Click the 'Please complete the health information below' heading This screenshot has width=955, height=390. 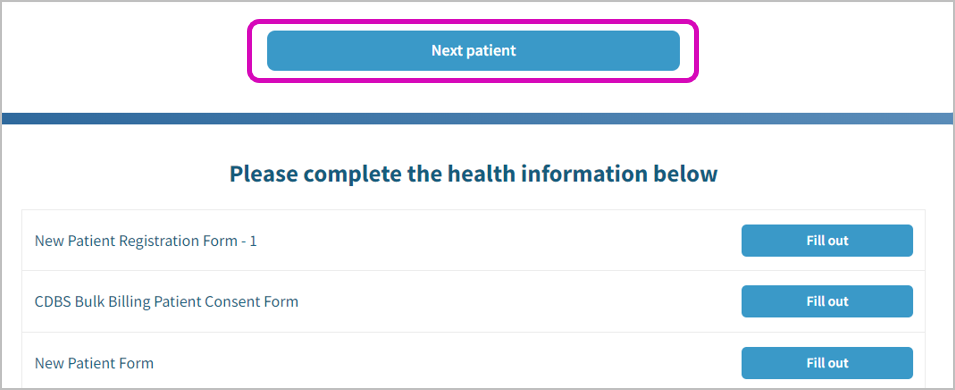click(473, 174)
